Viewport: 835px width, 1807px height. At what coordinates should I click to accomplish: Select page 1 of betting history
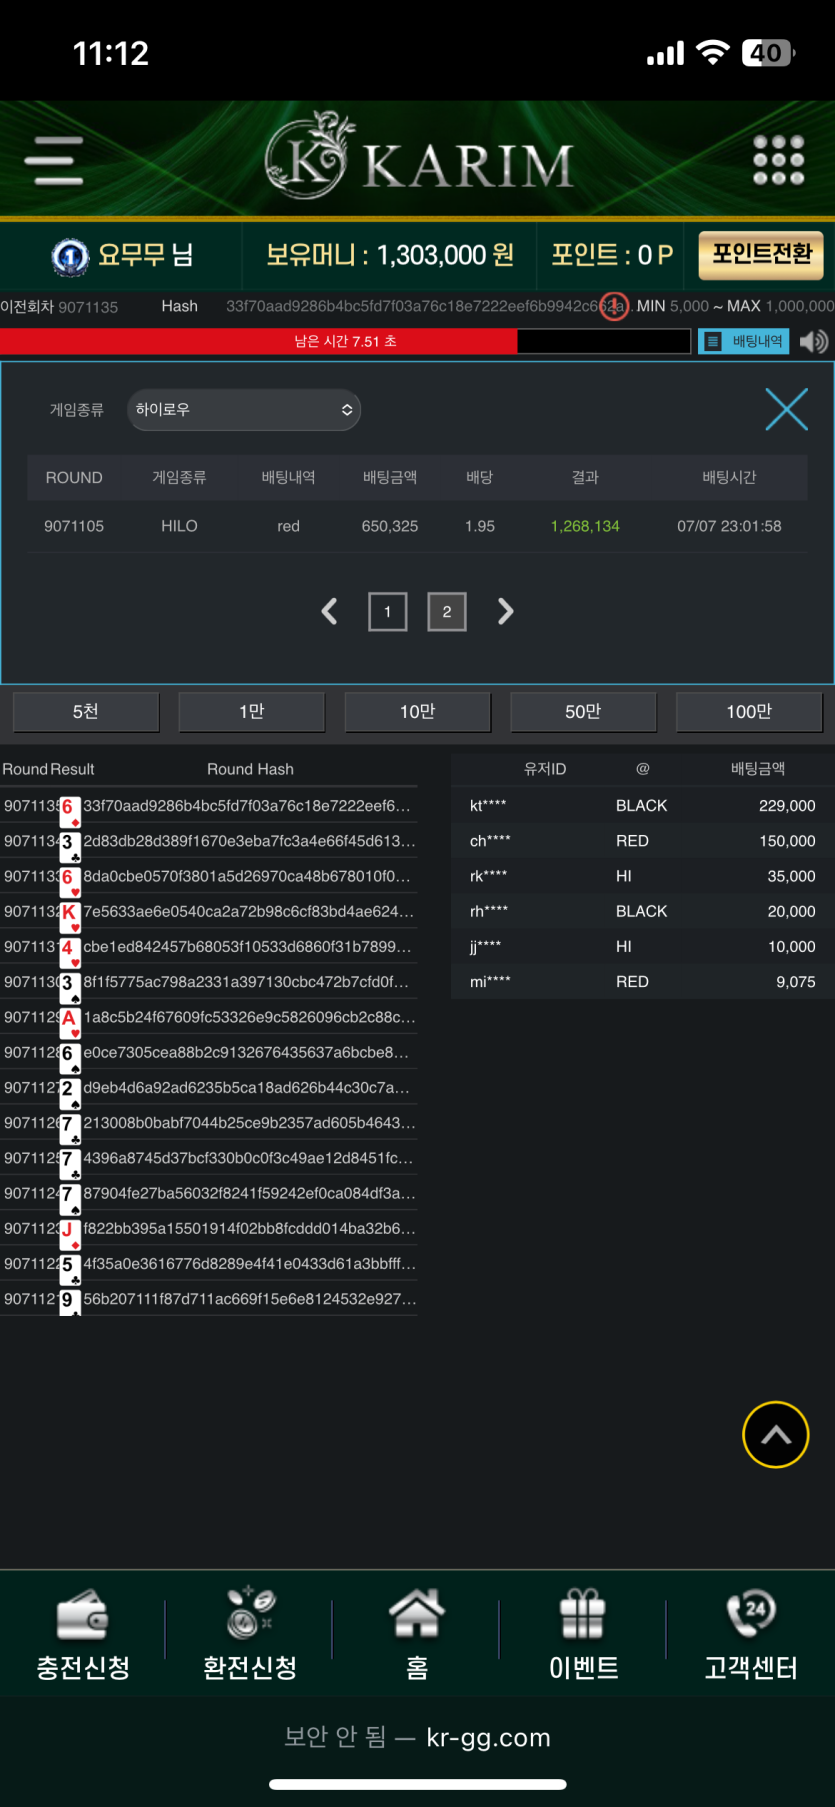pos(388,611)
